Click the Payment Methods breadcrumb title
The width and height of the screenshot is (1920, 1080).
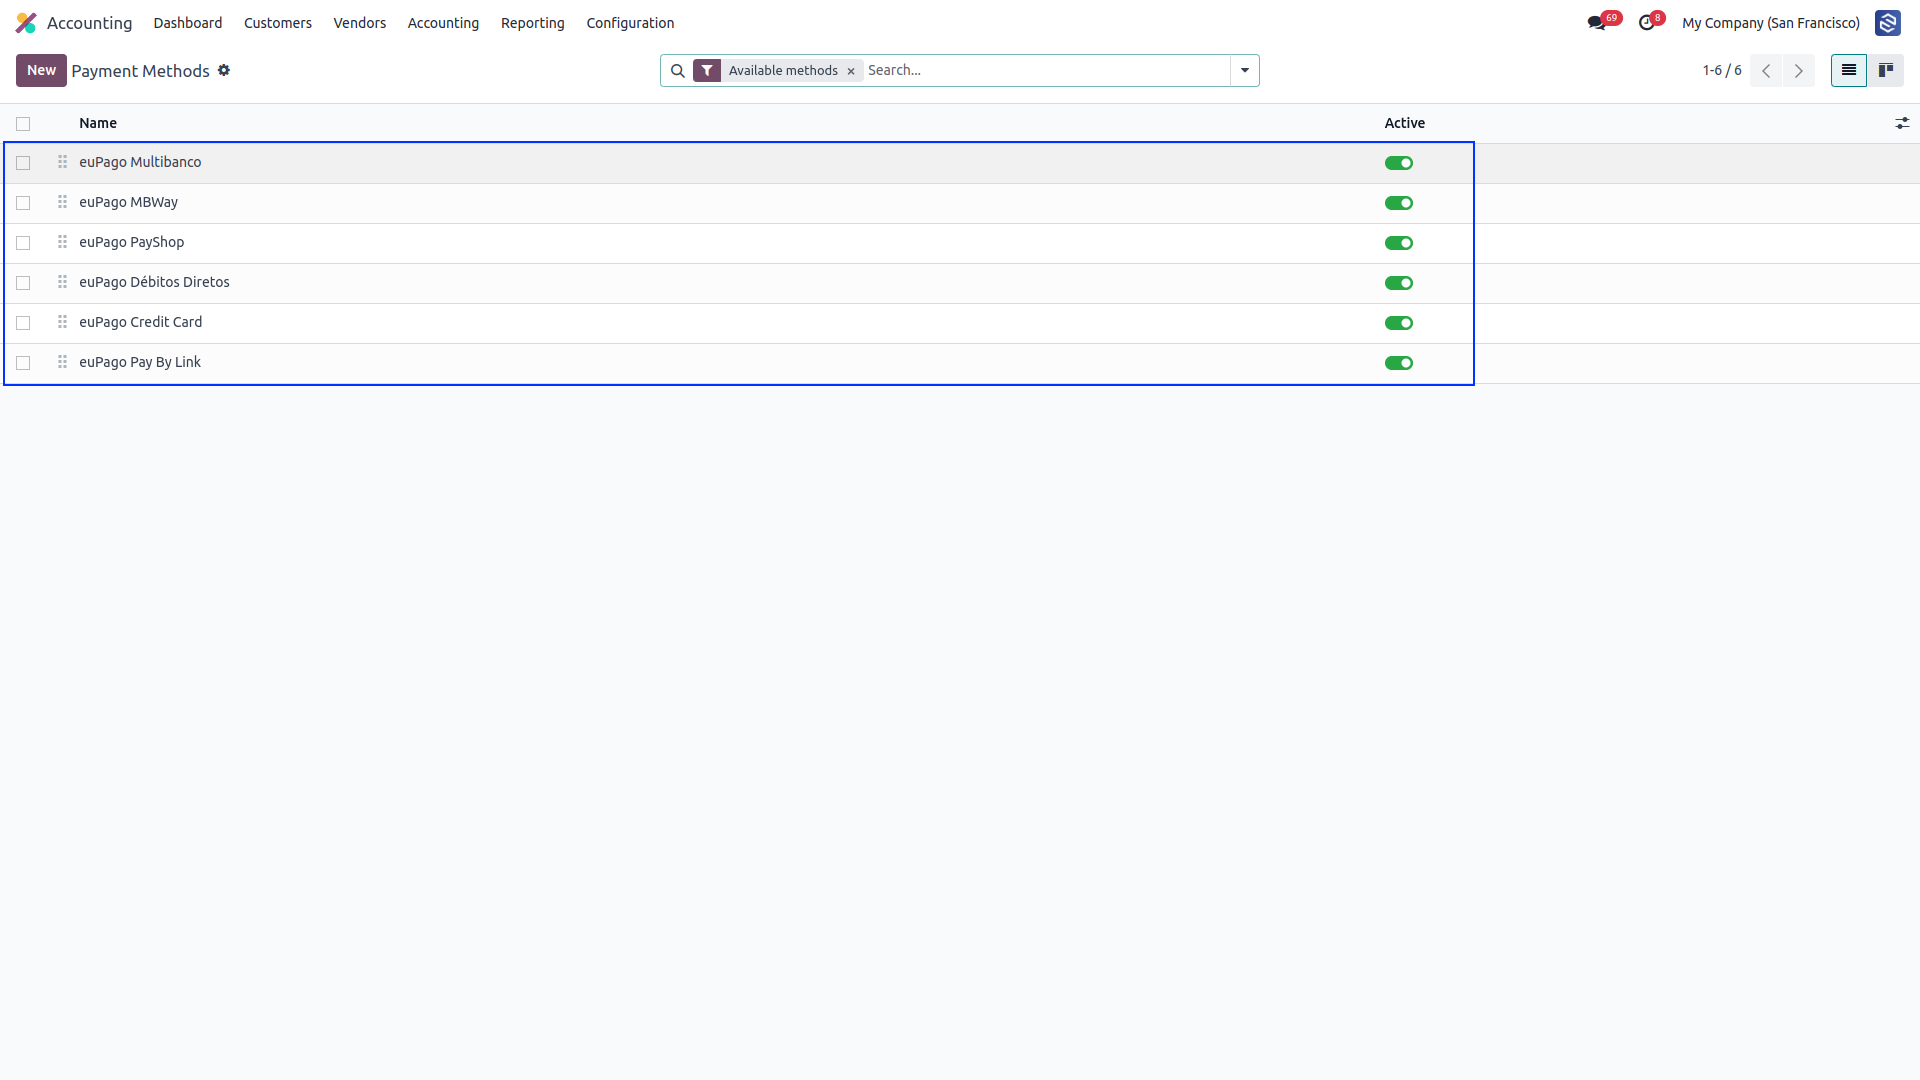pos(140,71)
